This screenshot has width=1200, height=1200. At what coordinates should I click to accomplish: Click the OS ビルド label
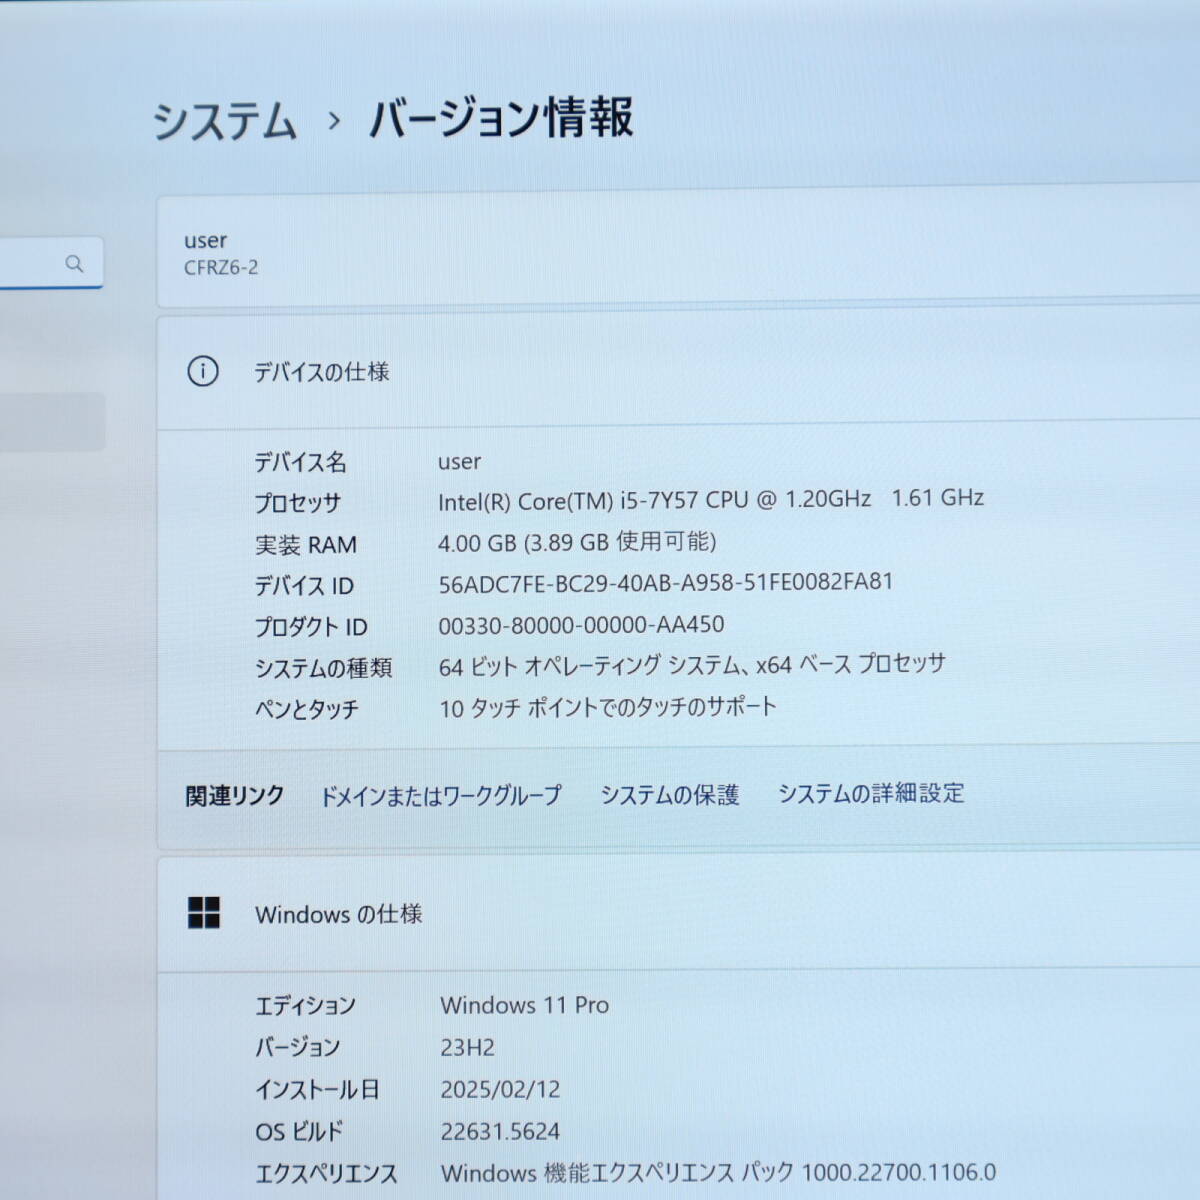pos(299,1132)
